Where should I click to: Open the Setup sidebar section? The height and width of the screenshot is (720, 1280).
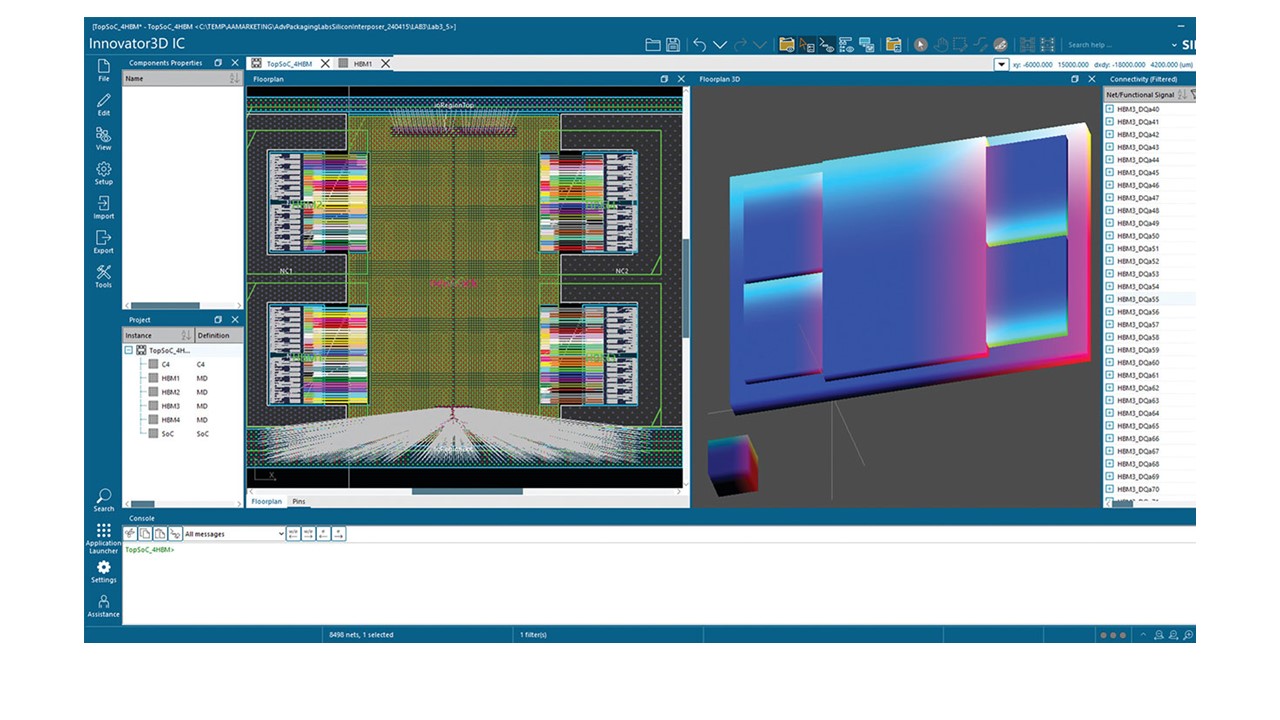tap(103, 174)
